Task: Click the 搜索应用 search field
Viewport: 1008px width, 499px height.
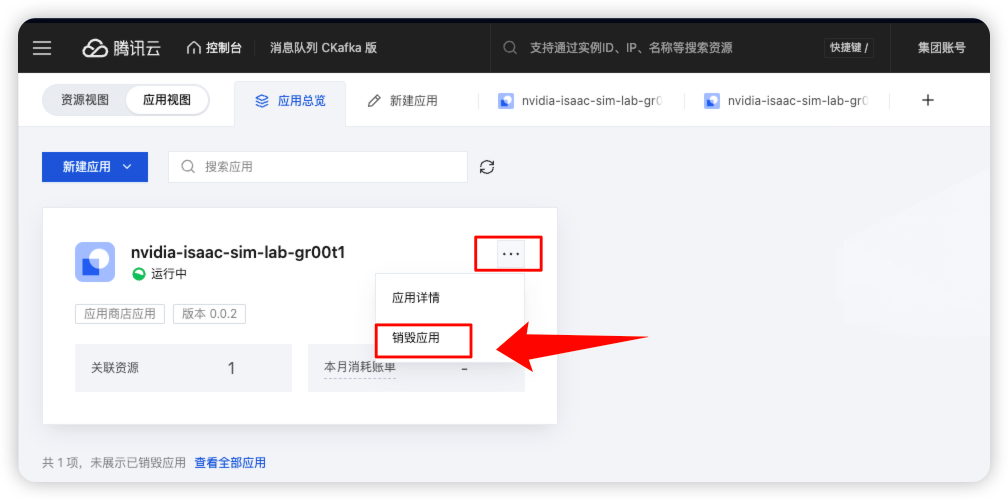Action: 318,167
